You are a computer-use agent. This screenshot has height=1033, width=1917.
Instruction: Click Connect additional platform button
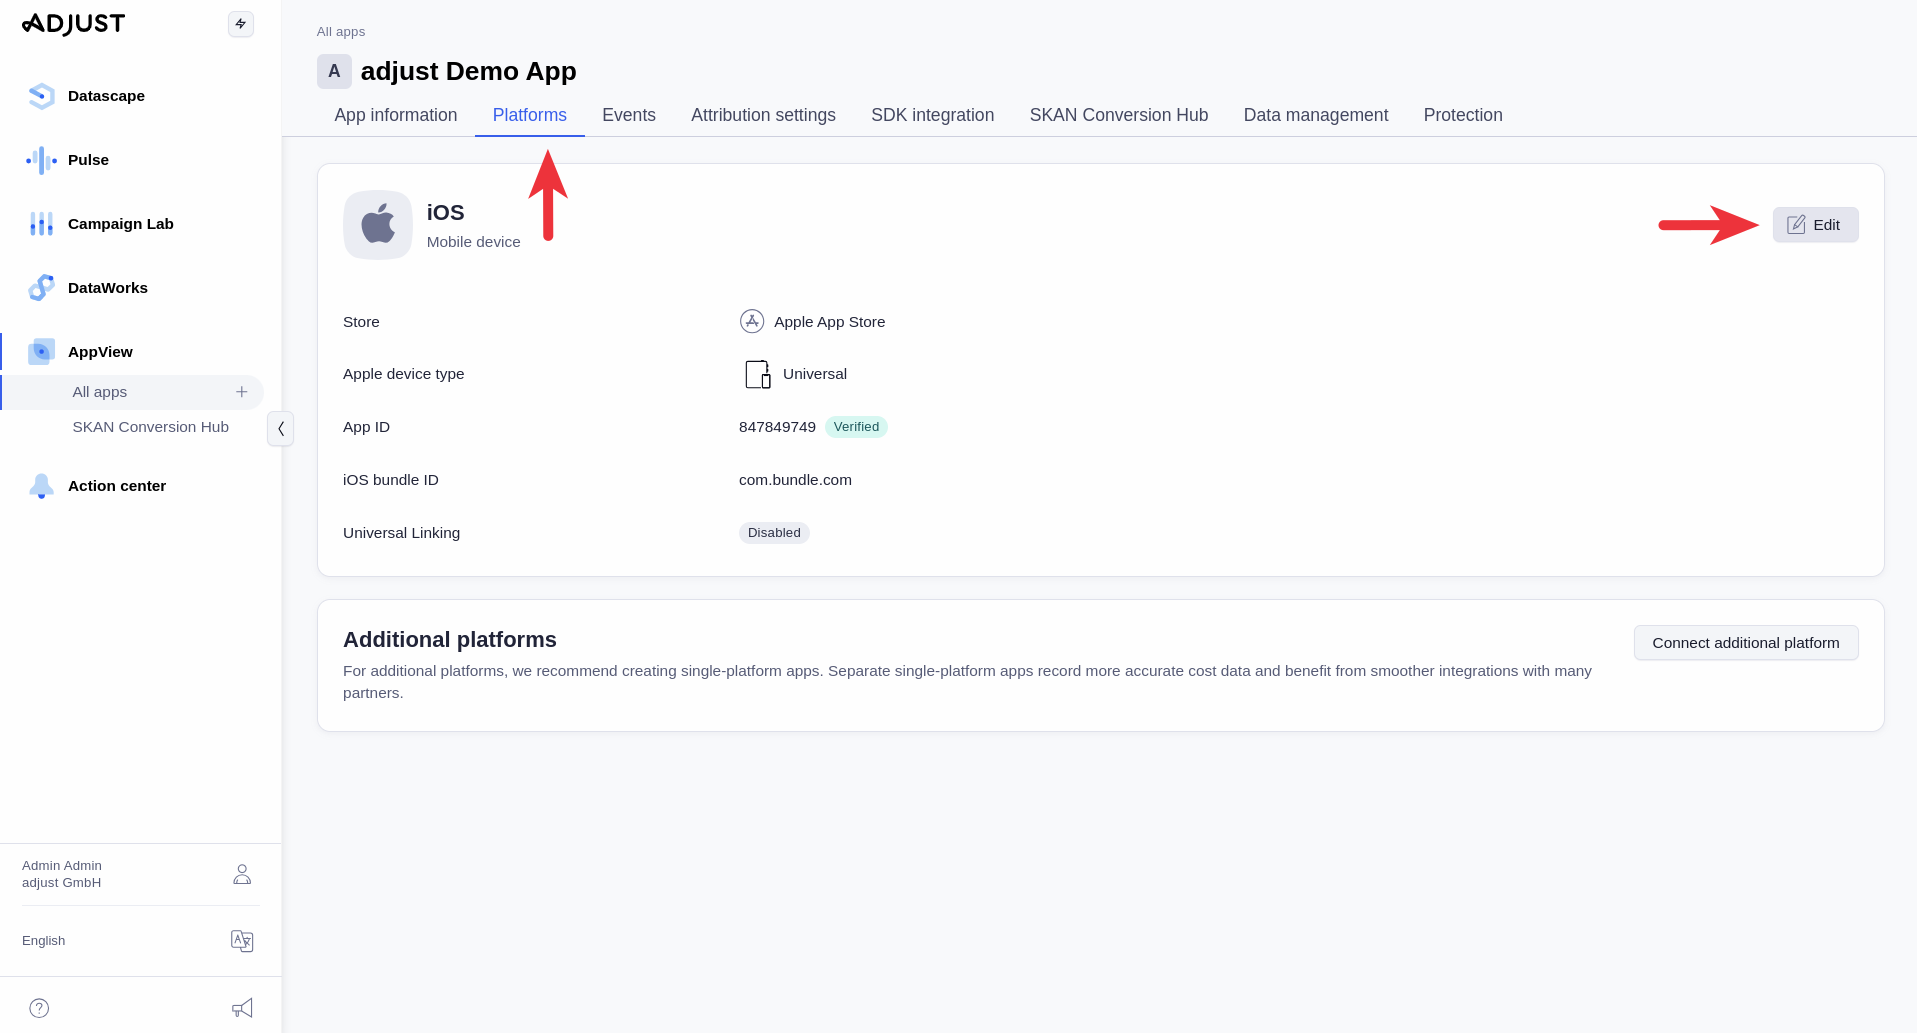tap(1746, 643)
